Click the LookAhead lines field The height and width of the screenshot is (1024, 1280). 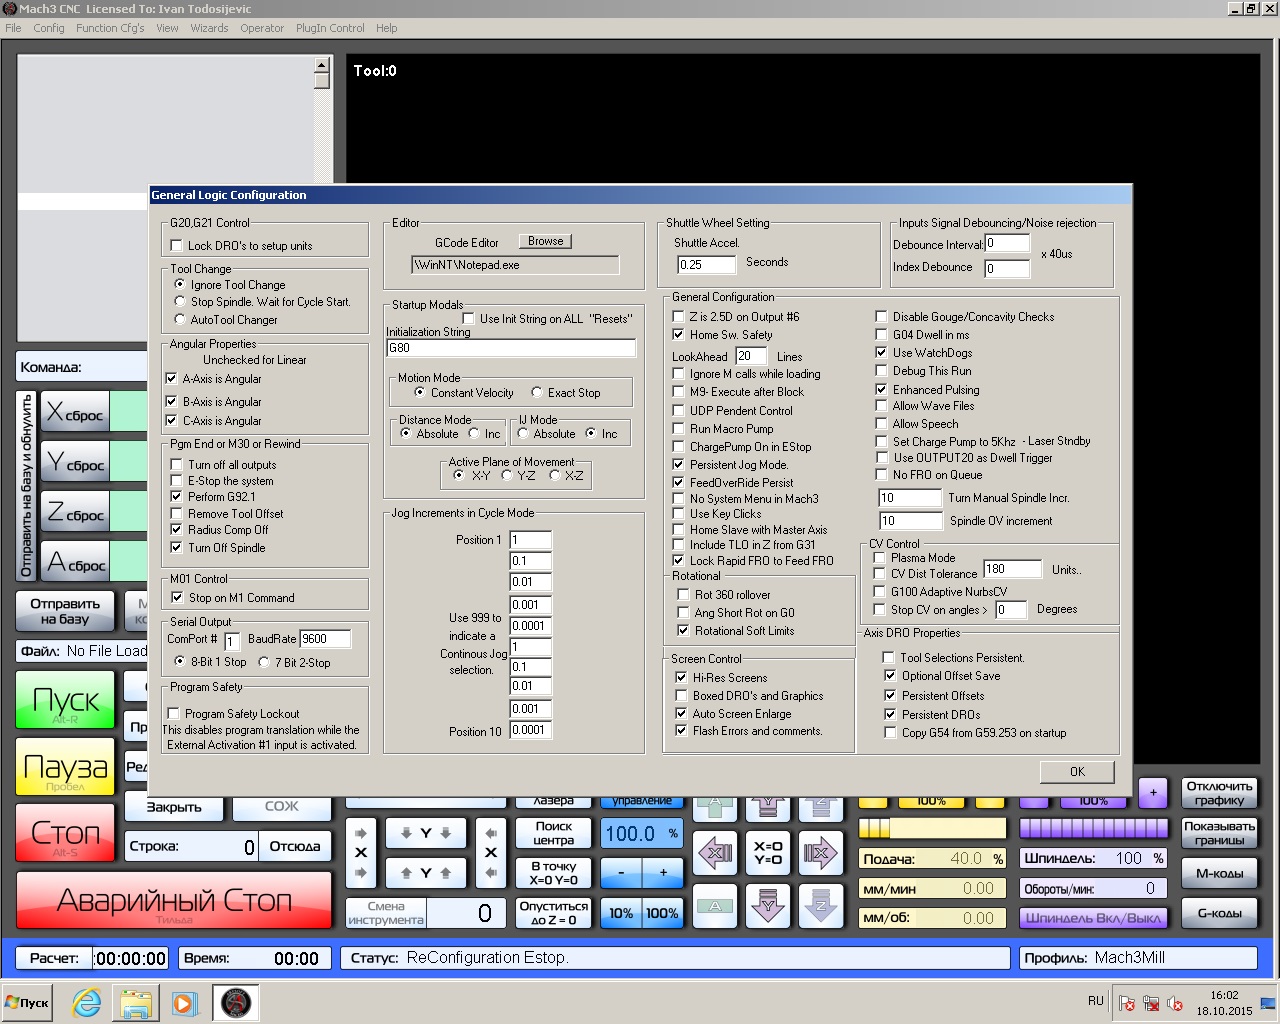tap(751, 356)
